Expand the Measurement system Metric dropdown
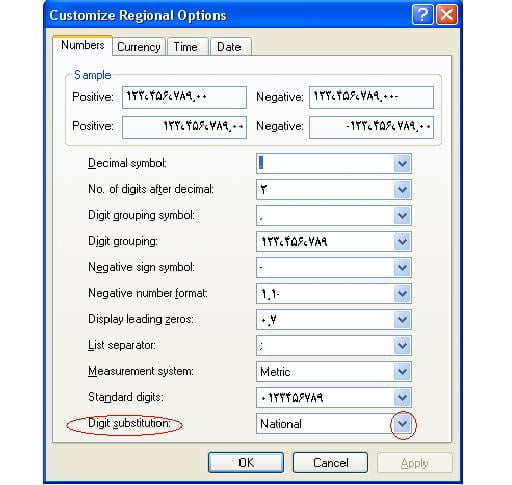 (402, 372)
